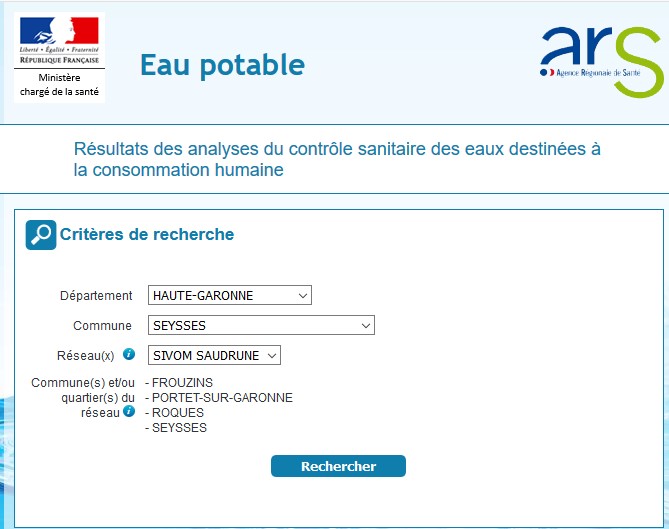Open the Réseau(x) dropdown showing SIVOM SAUDRUNE
The image size is (669, 529).
point(215,355)
